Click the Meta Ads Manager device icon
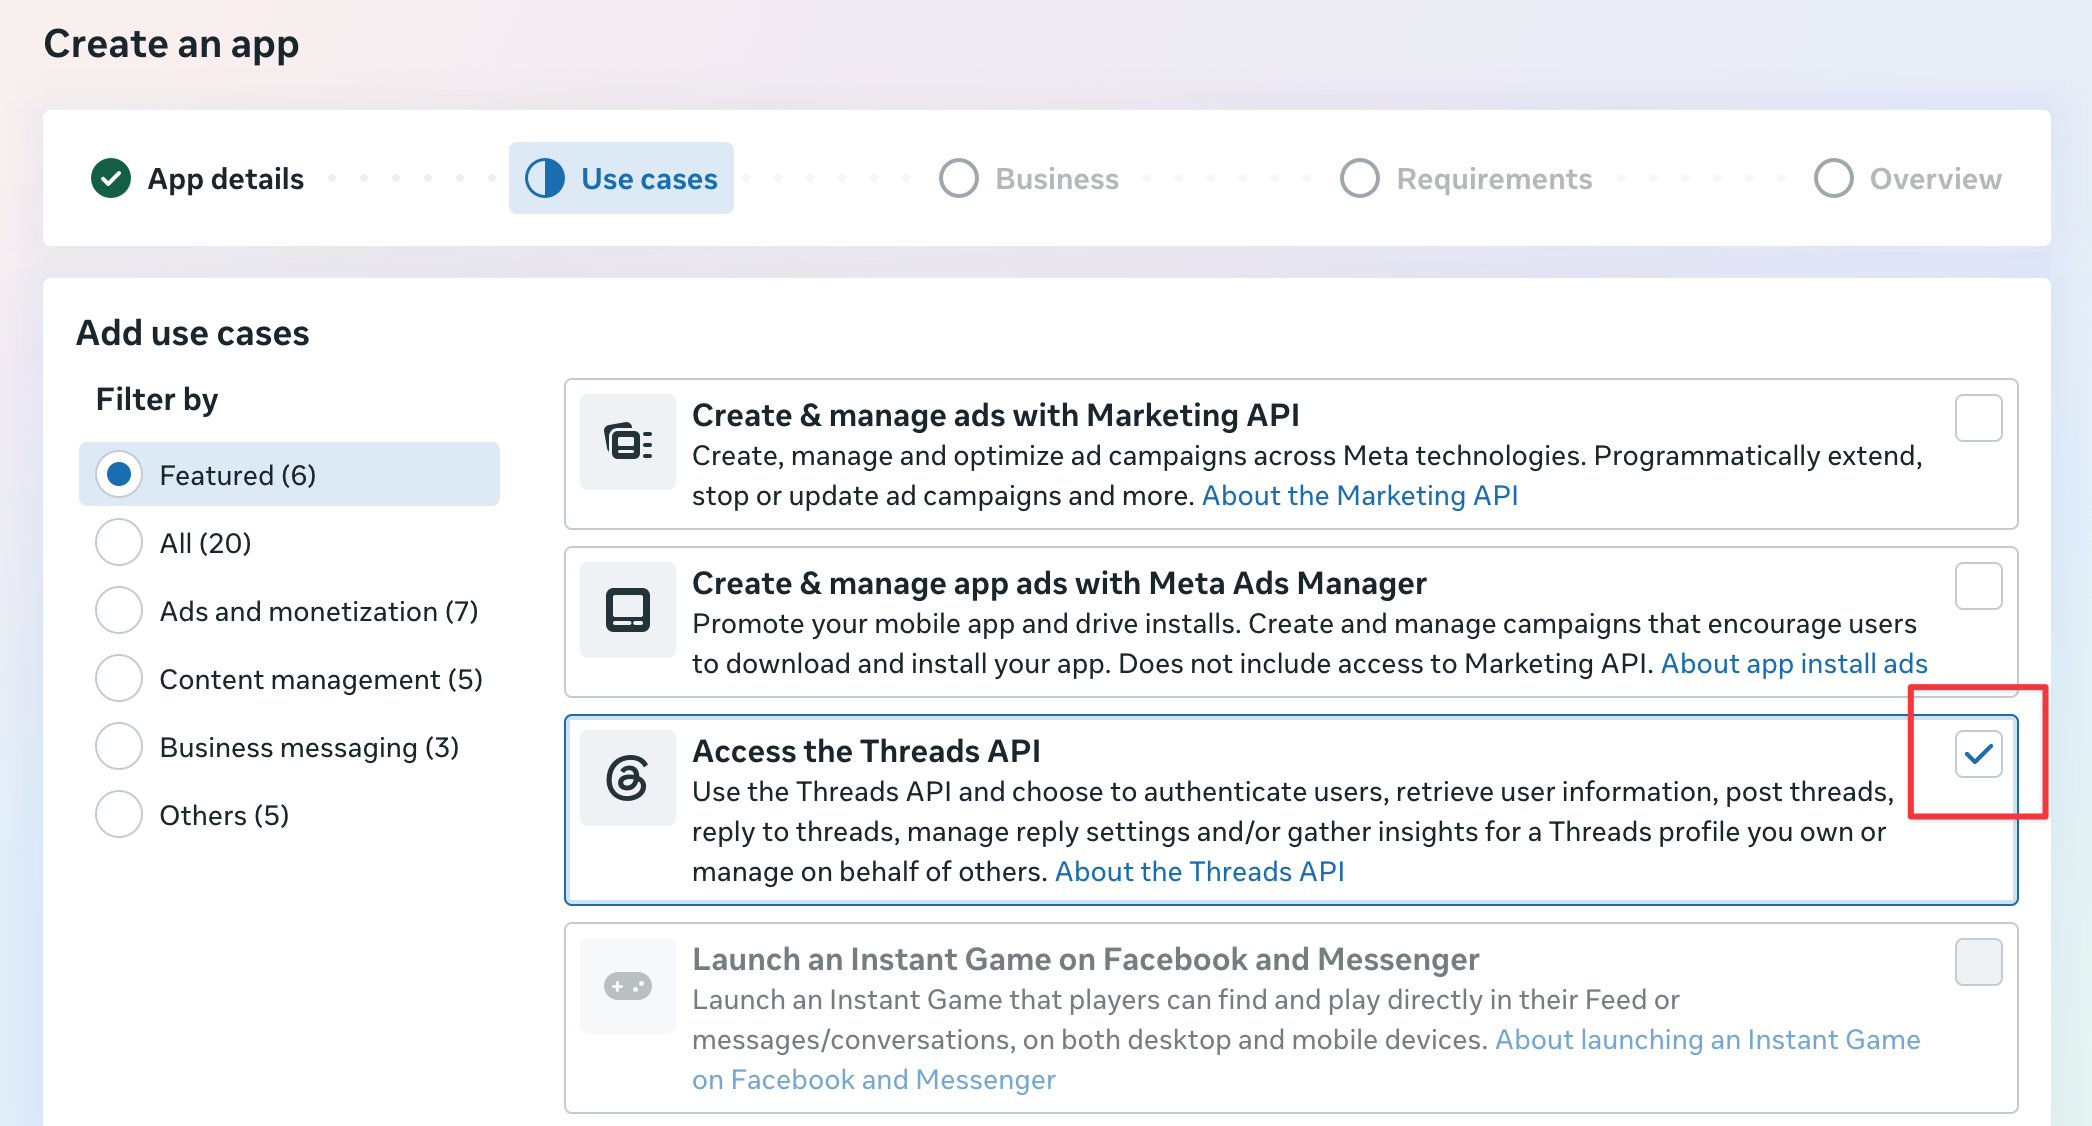Screen dimensions: 2092x1126 (628, 609)
